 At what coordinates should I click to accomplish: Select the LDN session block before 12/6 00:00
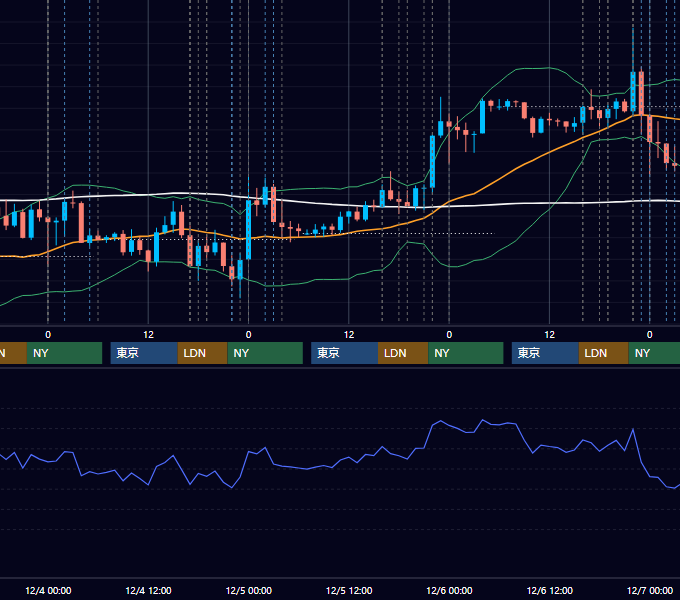403,353
